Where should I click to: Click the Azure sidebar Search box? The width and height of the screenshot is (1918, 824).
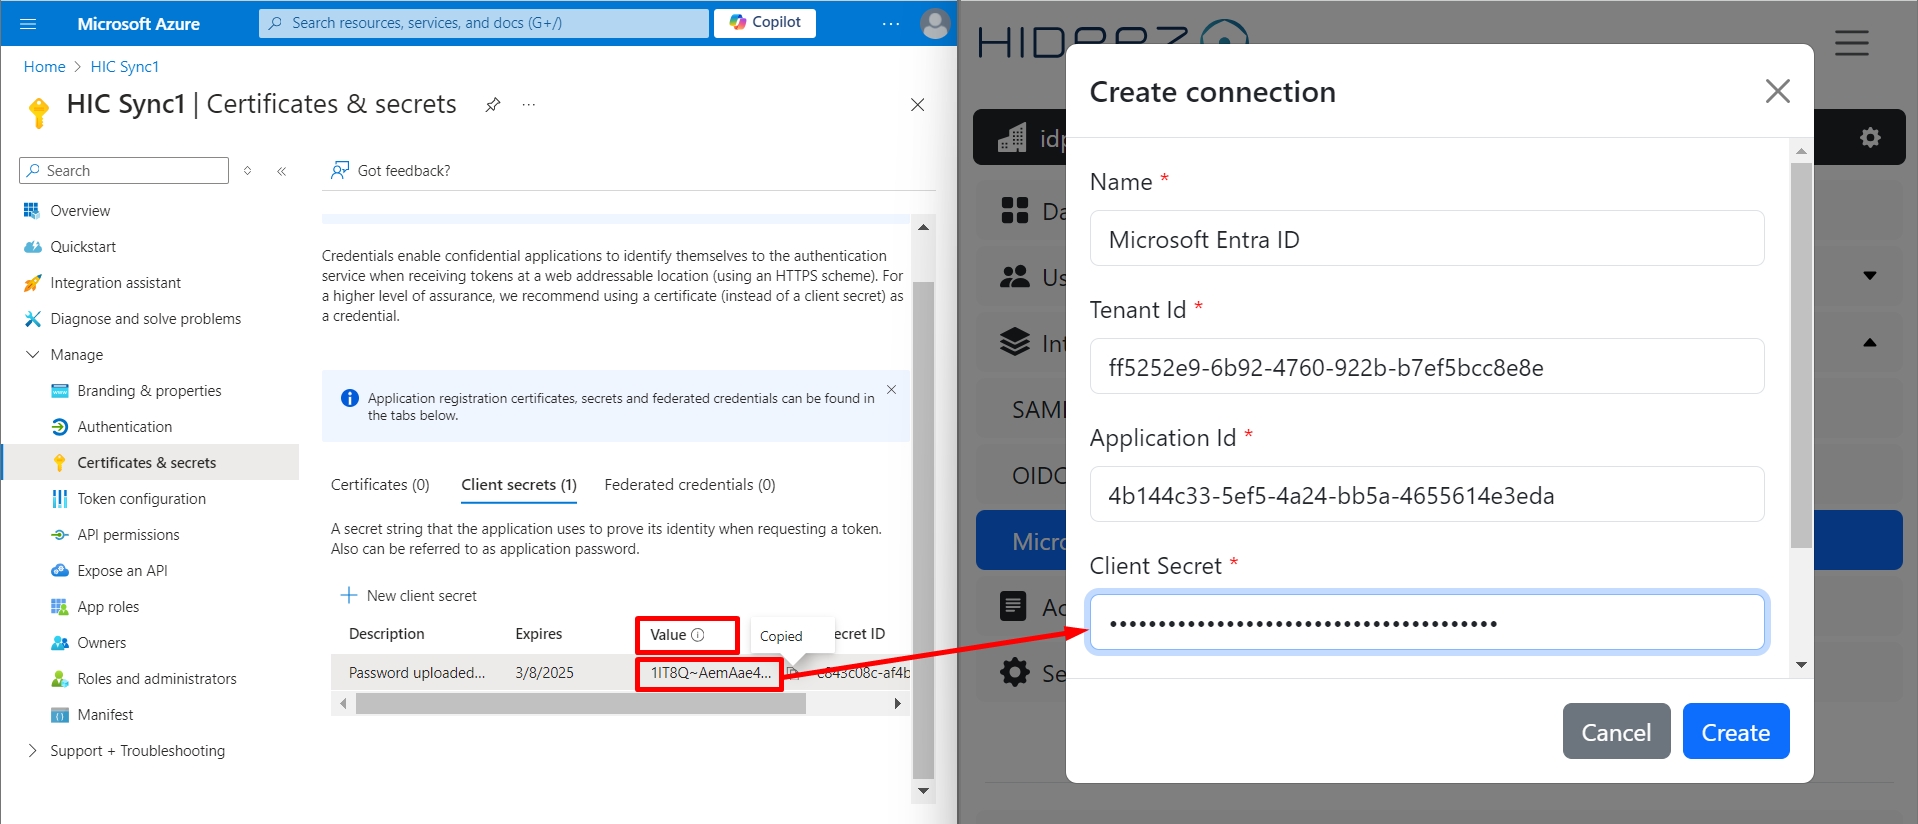[x=124, y=171]
